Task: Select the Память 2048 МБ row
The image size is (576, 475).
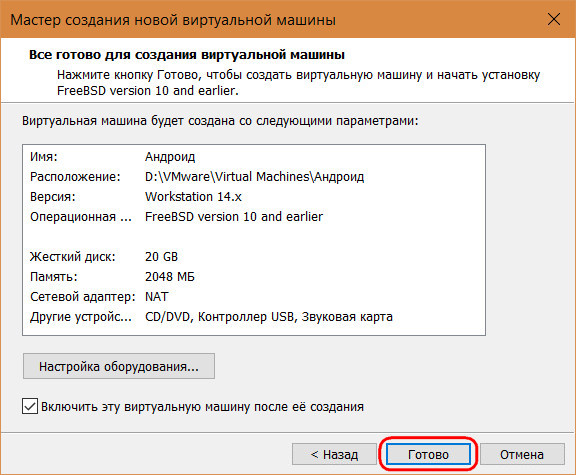Action: 254,276
